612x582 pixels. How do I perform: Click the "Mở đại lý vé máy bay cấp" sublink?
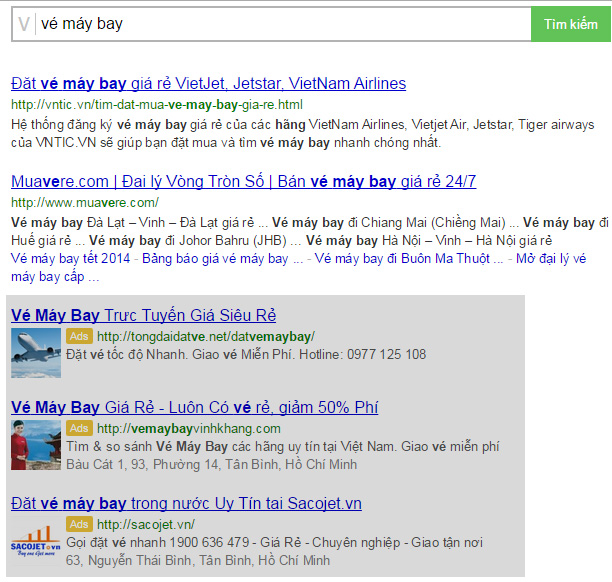click(560, 259)
